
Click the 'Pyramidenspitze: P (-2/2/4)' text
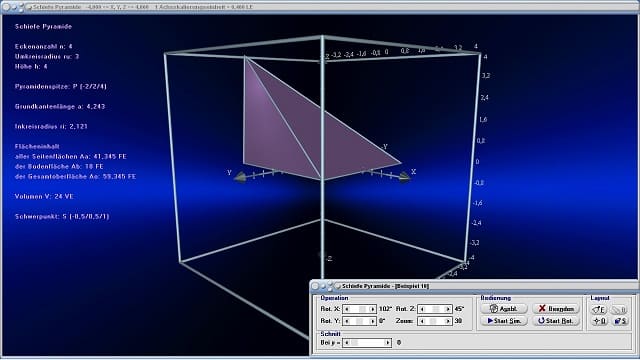click(x=61, y=87)
